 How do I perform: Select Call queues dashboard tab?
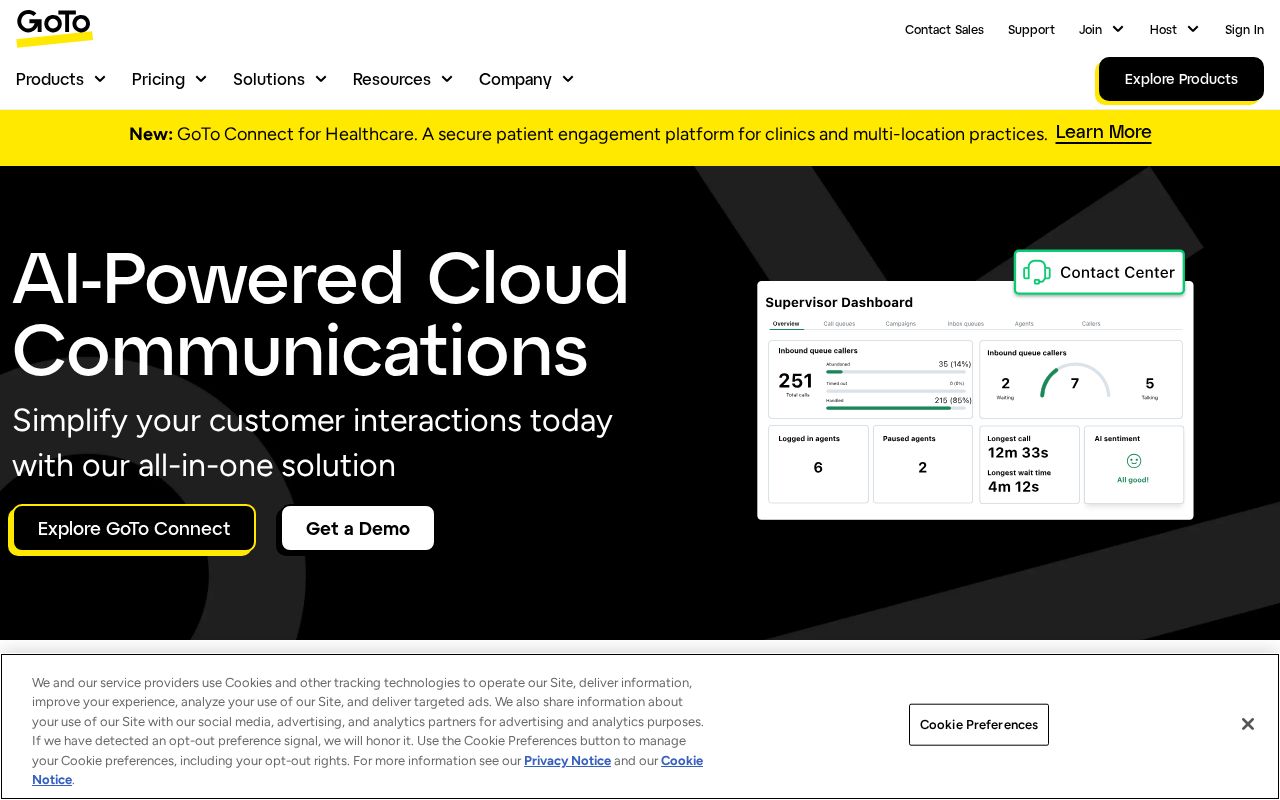(x=839, y=324)
